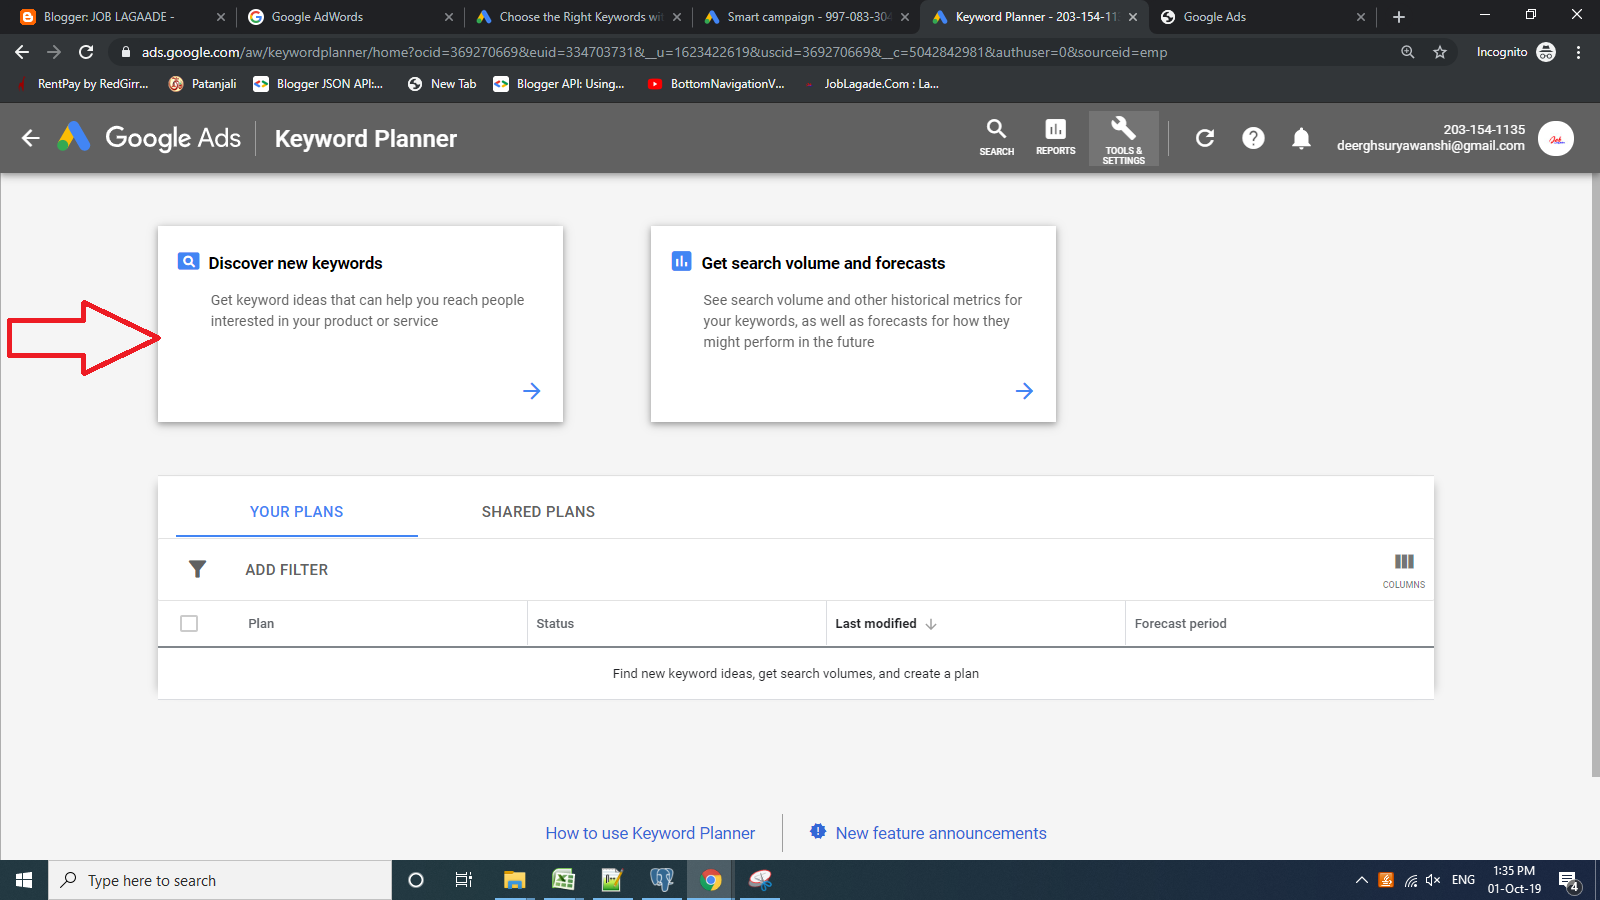Sort table by Forecast period column
The height and width of the screenshot is (900, 1600).
[1180, 624]
